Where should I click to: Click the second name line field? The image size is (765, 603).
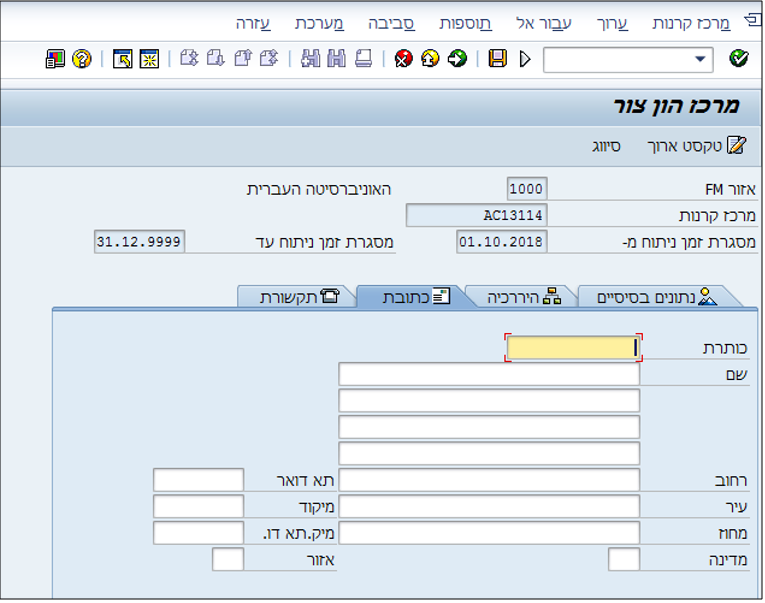click(489, 401)
